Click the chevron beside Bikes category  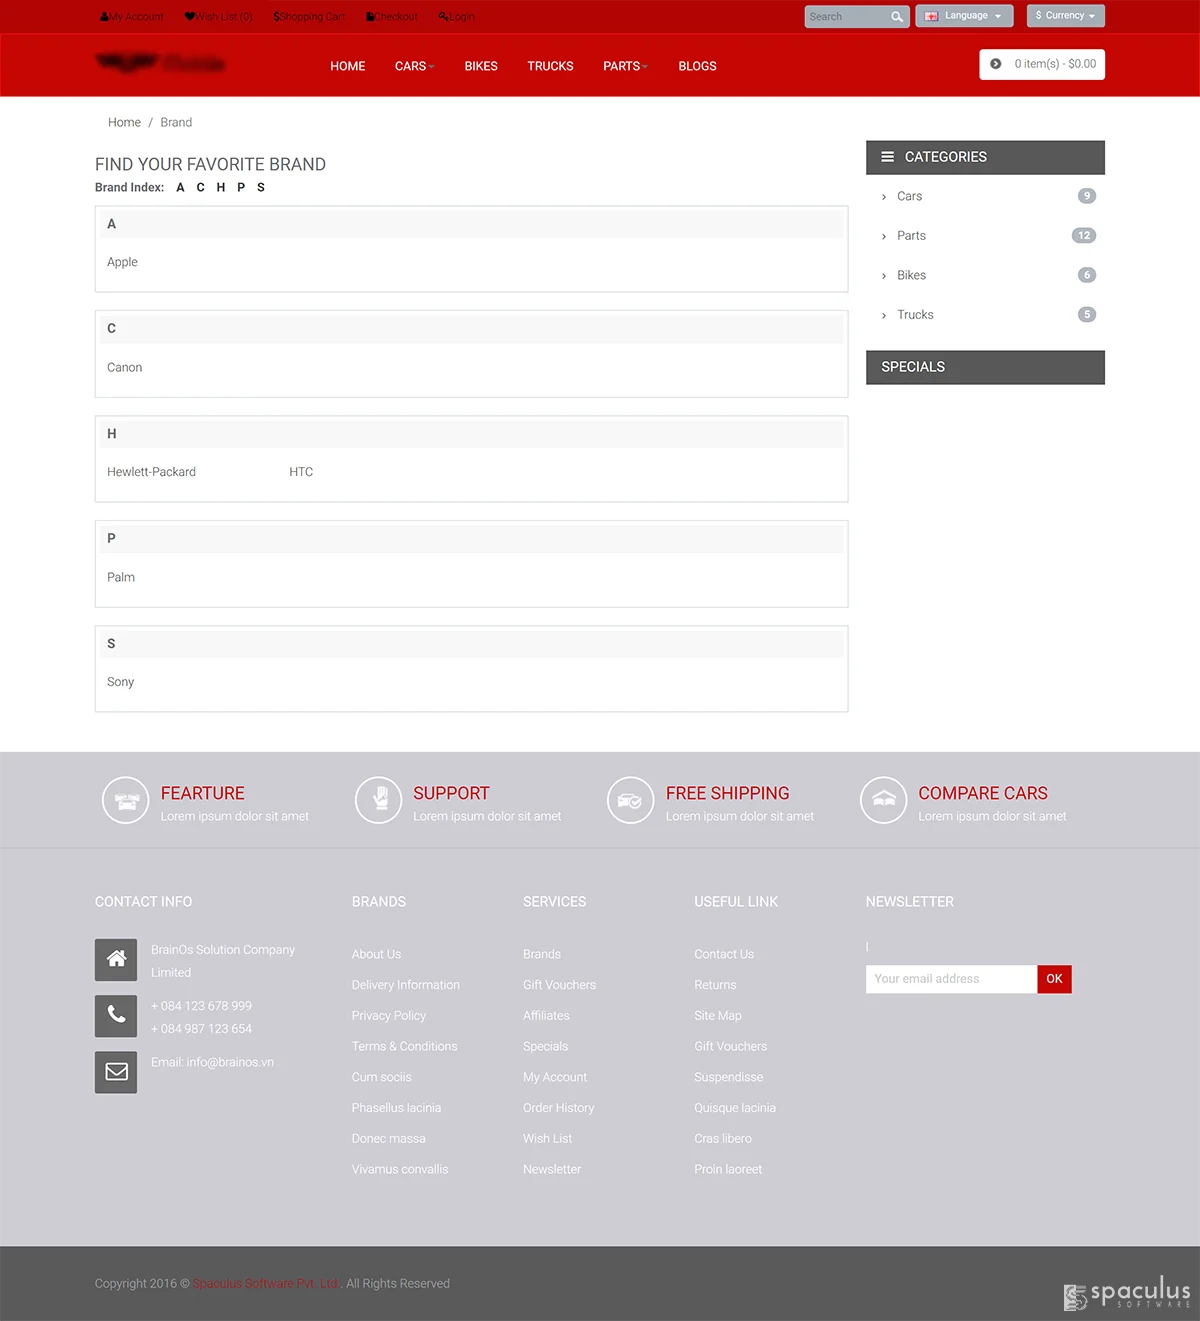884,276
